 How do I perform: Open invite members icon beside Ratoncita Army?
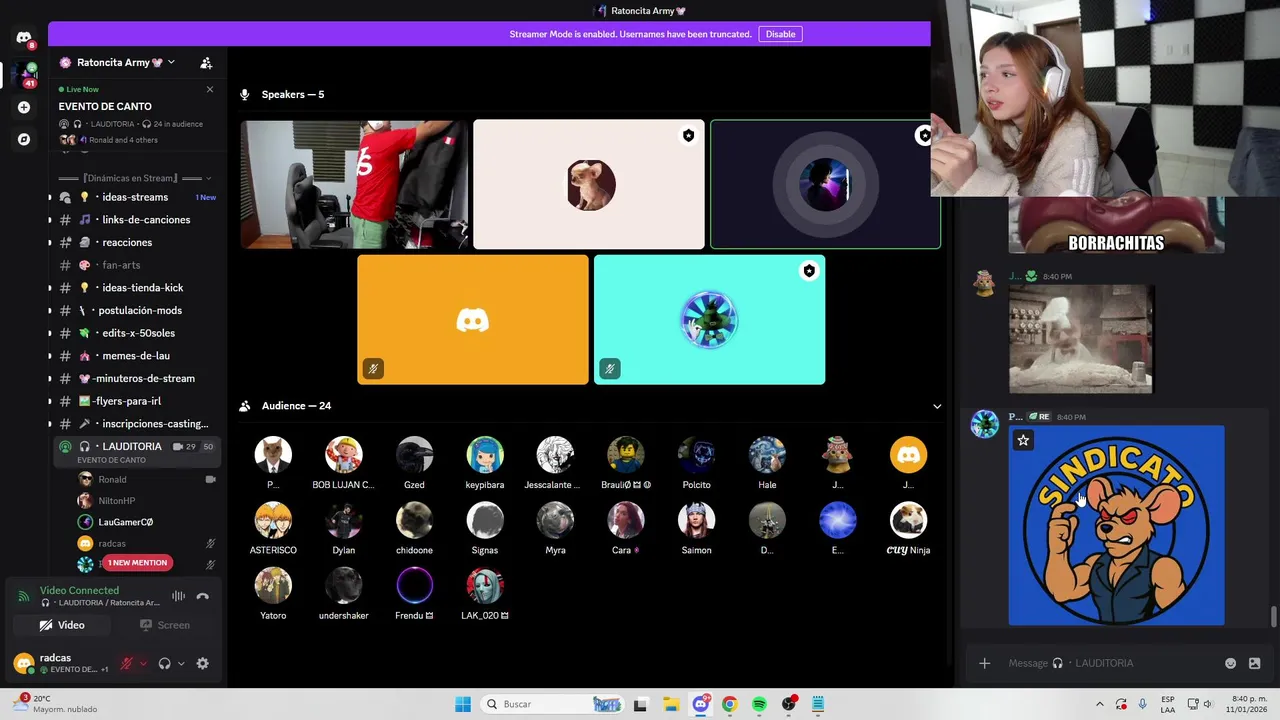(206, 62)
